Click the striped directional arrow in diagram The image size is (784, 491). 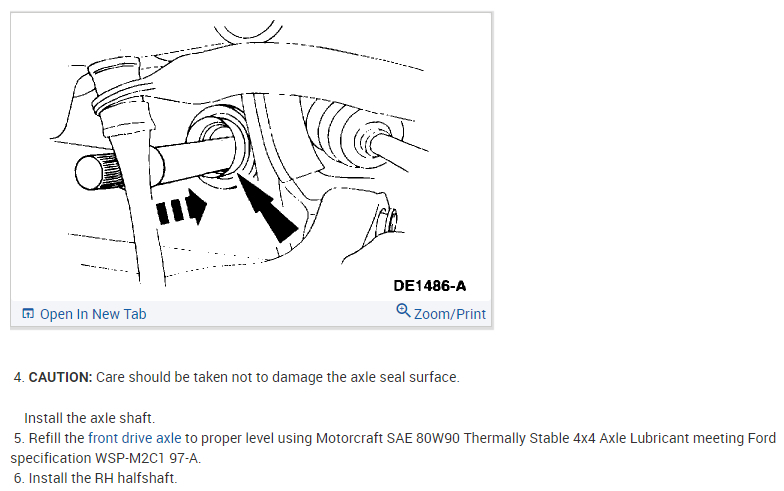click(181, 206)
